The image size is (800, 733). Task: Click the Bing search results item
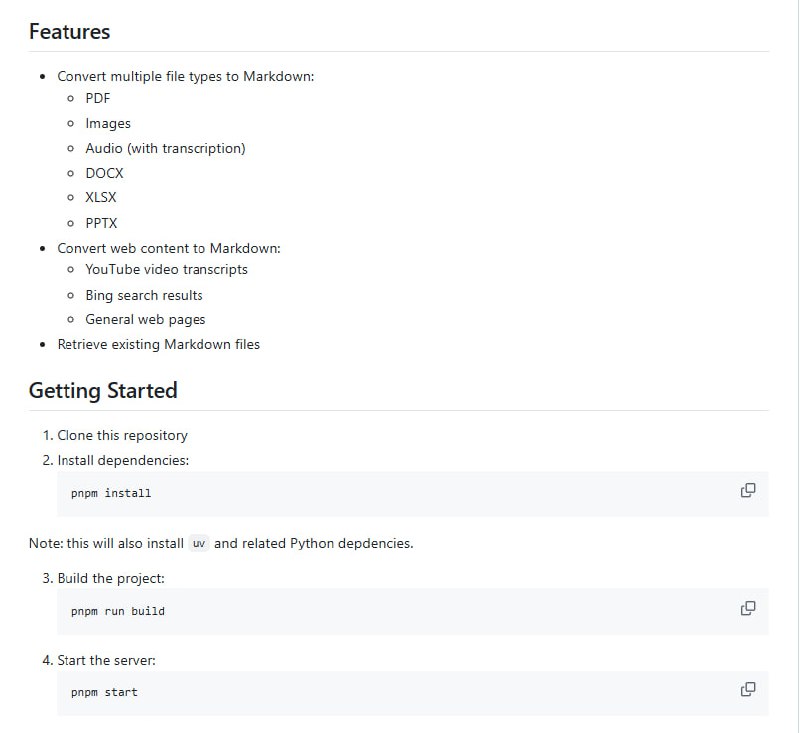(x=144, y=295)
